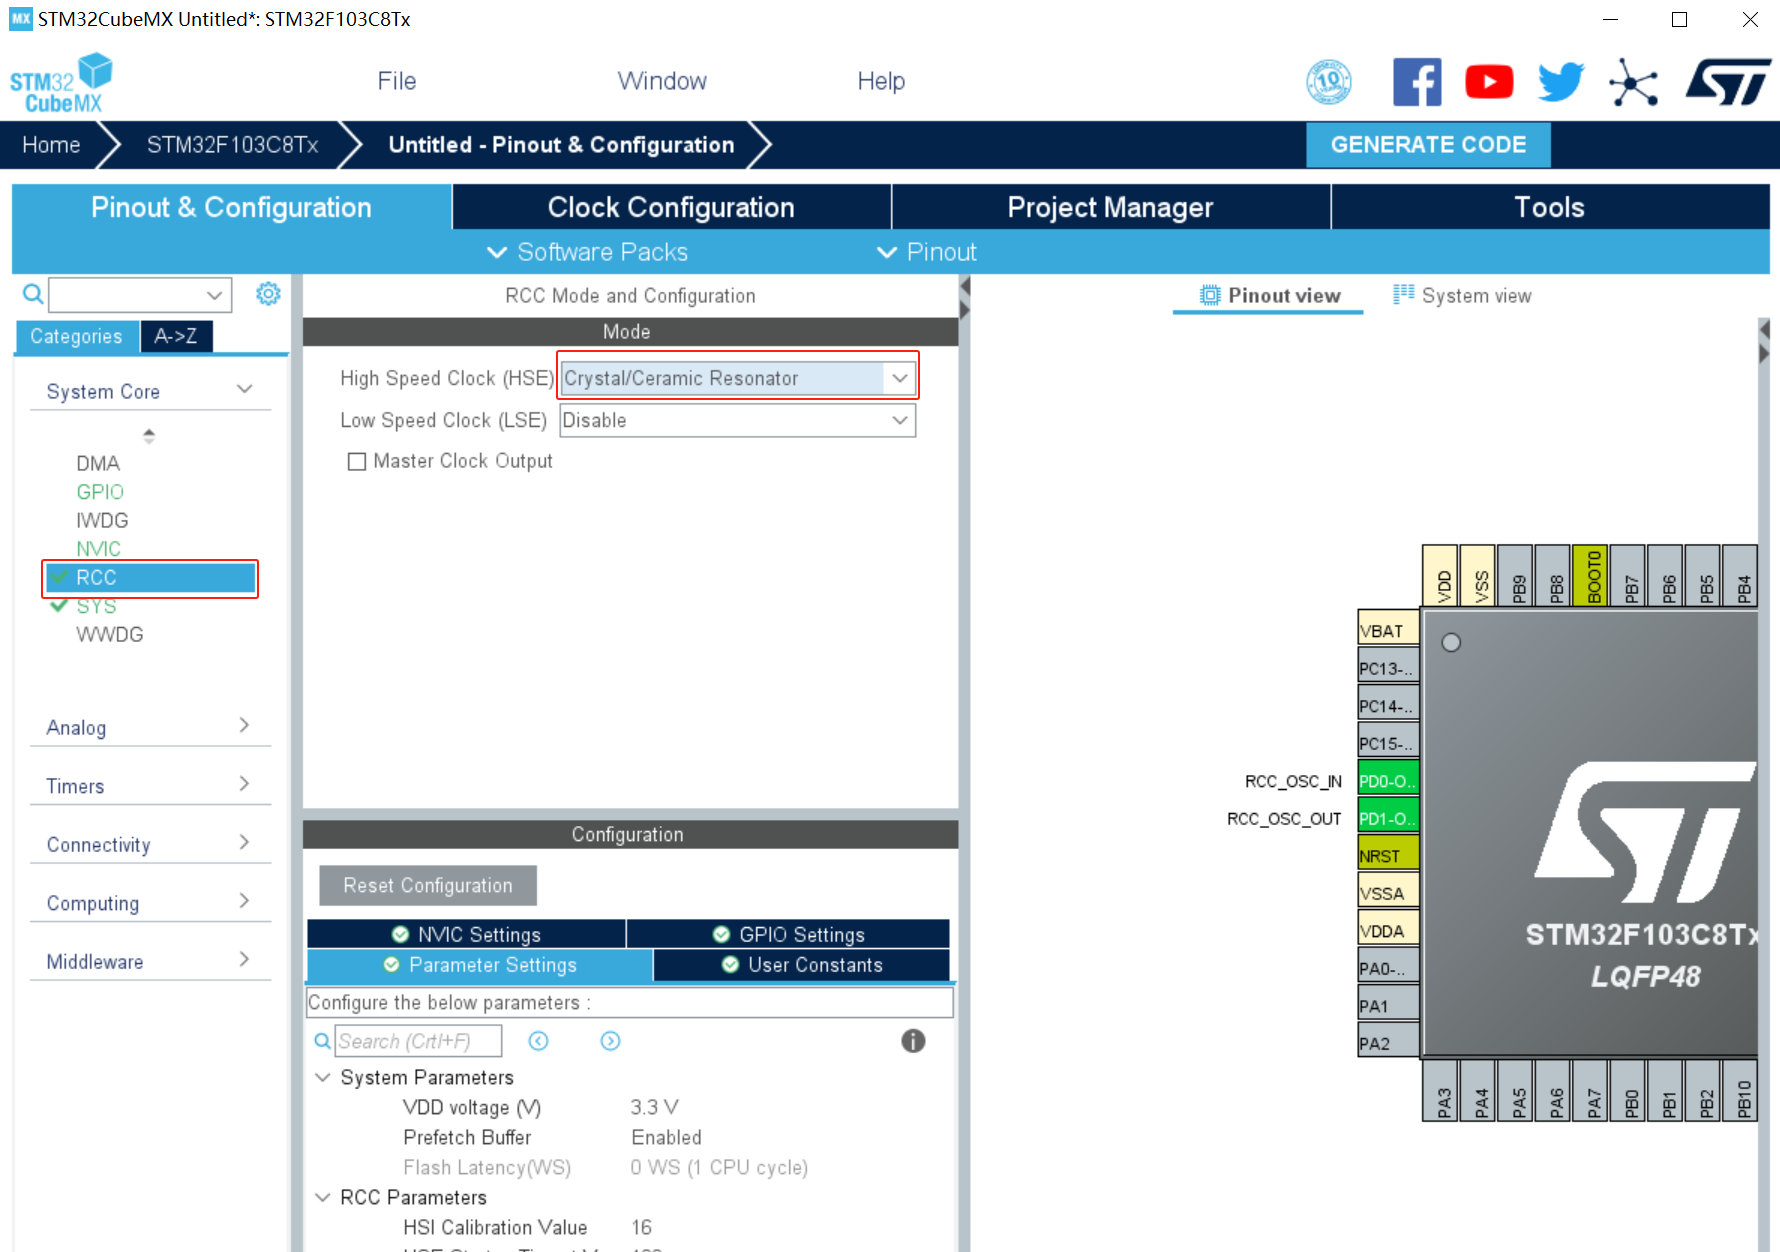Click the Reset Configuration button

[x=428, y=885]
